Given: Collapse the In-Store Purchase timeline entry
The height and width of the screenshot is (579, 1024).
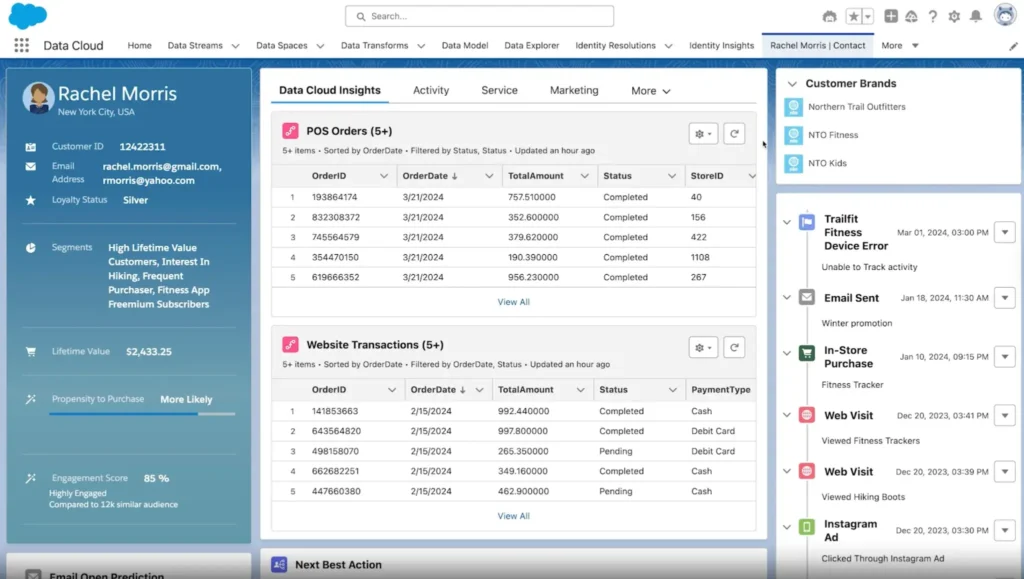Looking at the screenshot, I should coord(787,353).
